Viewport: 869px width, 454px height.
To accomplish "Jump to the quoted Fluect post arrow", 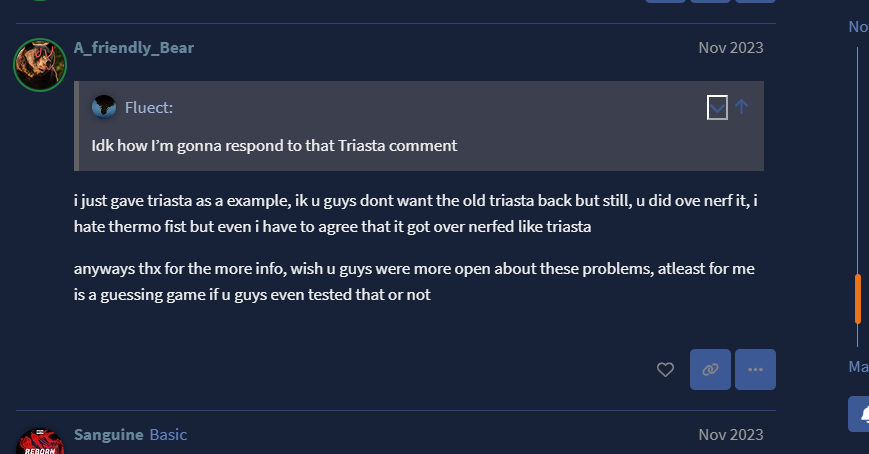I will tap(742, 107).
